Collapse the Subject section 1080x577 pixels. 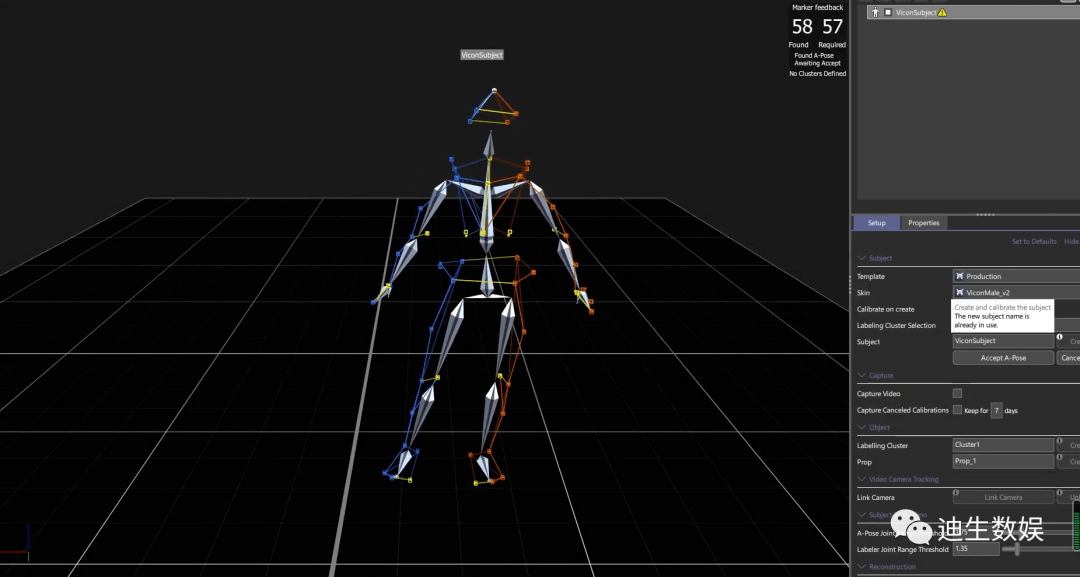pyautogui.click(x=861, y=257)
